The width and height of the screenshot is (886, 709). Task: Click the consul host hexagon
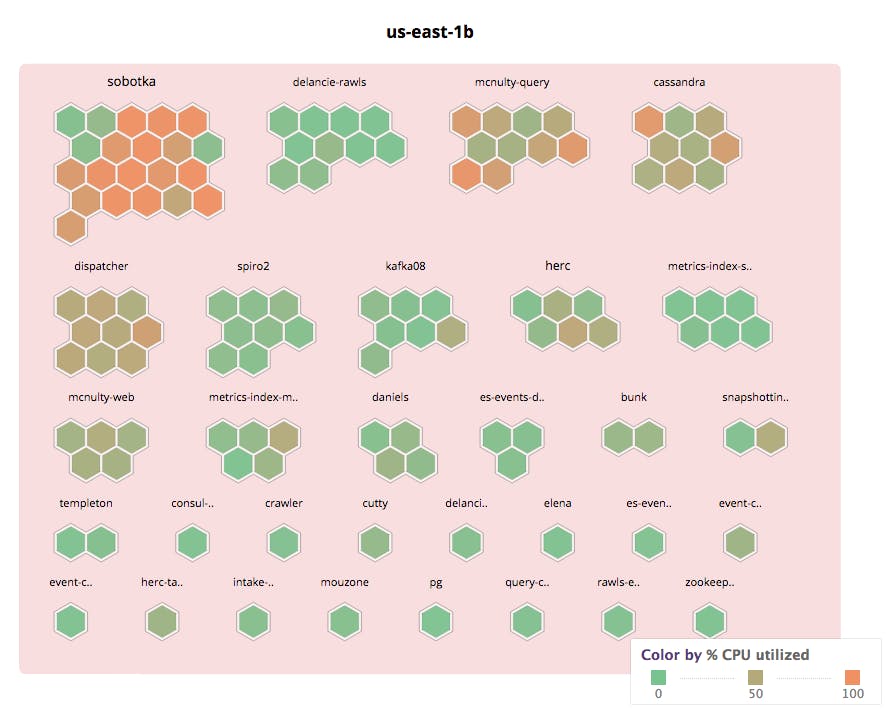tap(192, 543)
